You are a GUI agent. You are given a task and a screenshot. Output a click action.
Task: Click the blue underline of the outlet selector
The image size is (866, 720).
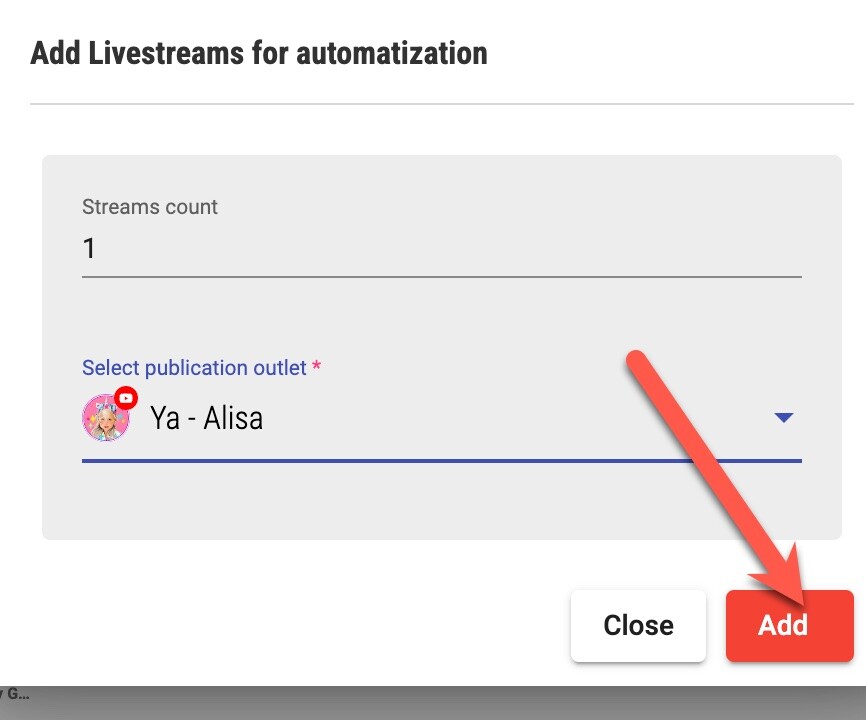[440, 461]
